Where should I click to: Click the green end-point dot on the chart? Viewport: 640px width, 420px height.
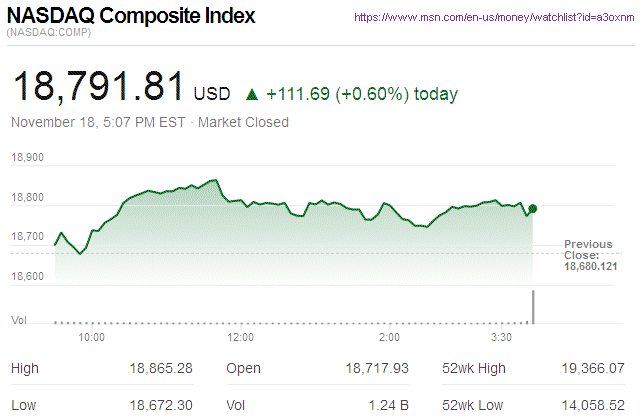(534, 208)
